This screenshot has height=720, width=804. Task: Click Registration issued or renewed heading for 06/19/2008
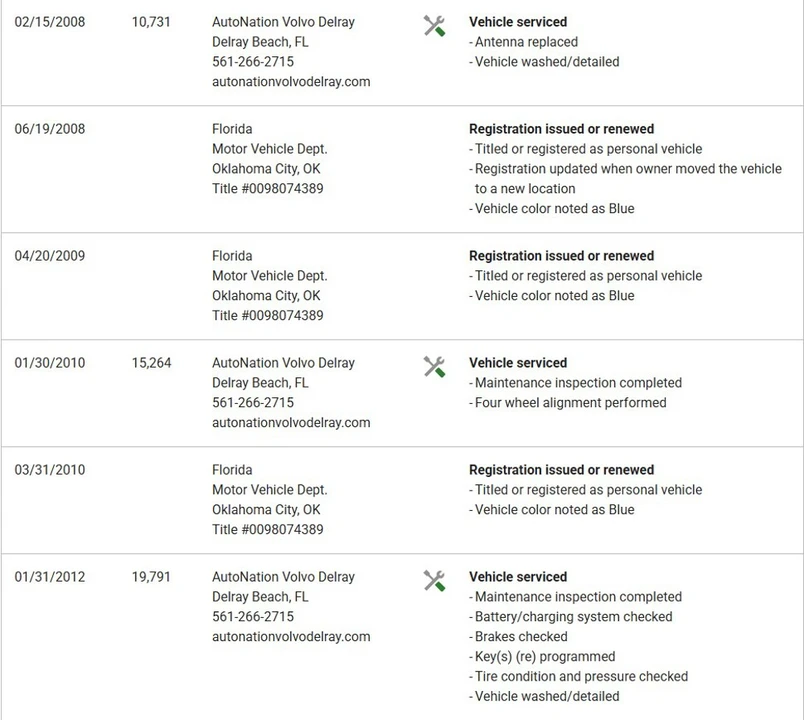click(x=561, y=129)
